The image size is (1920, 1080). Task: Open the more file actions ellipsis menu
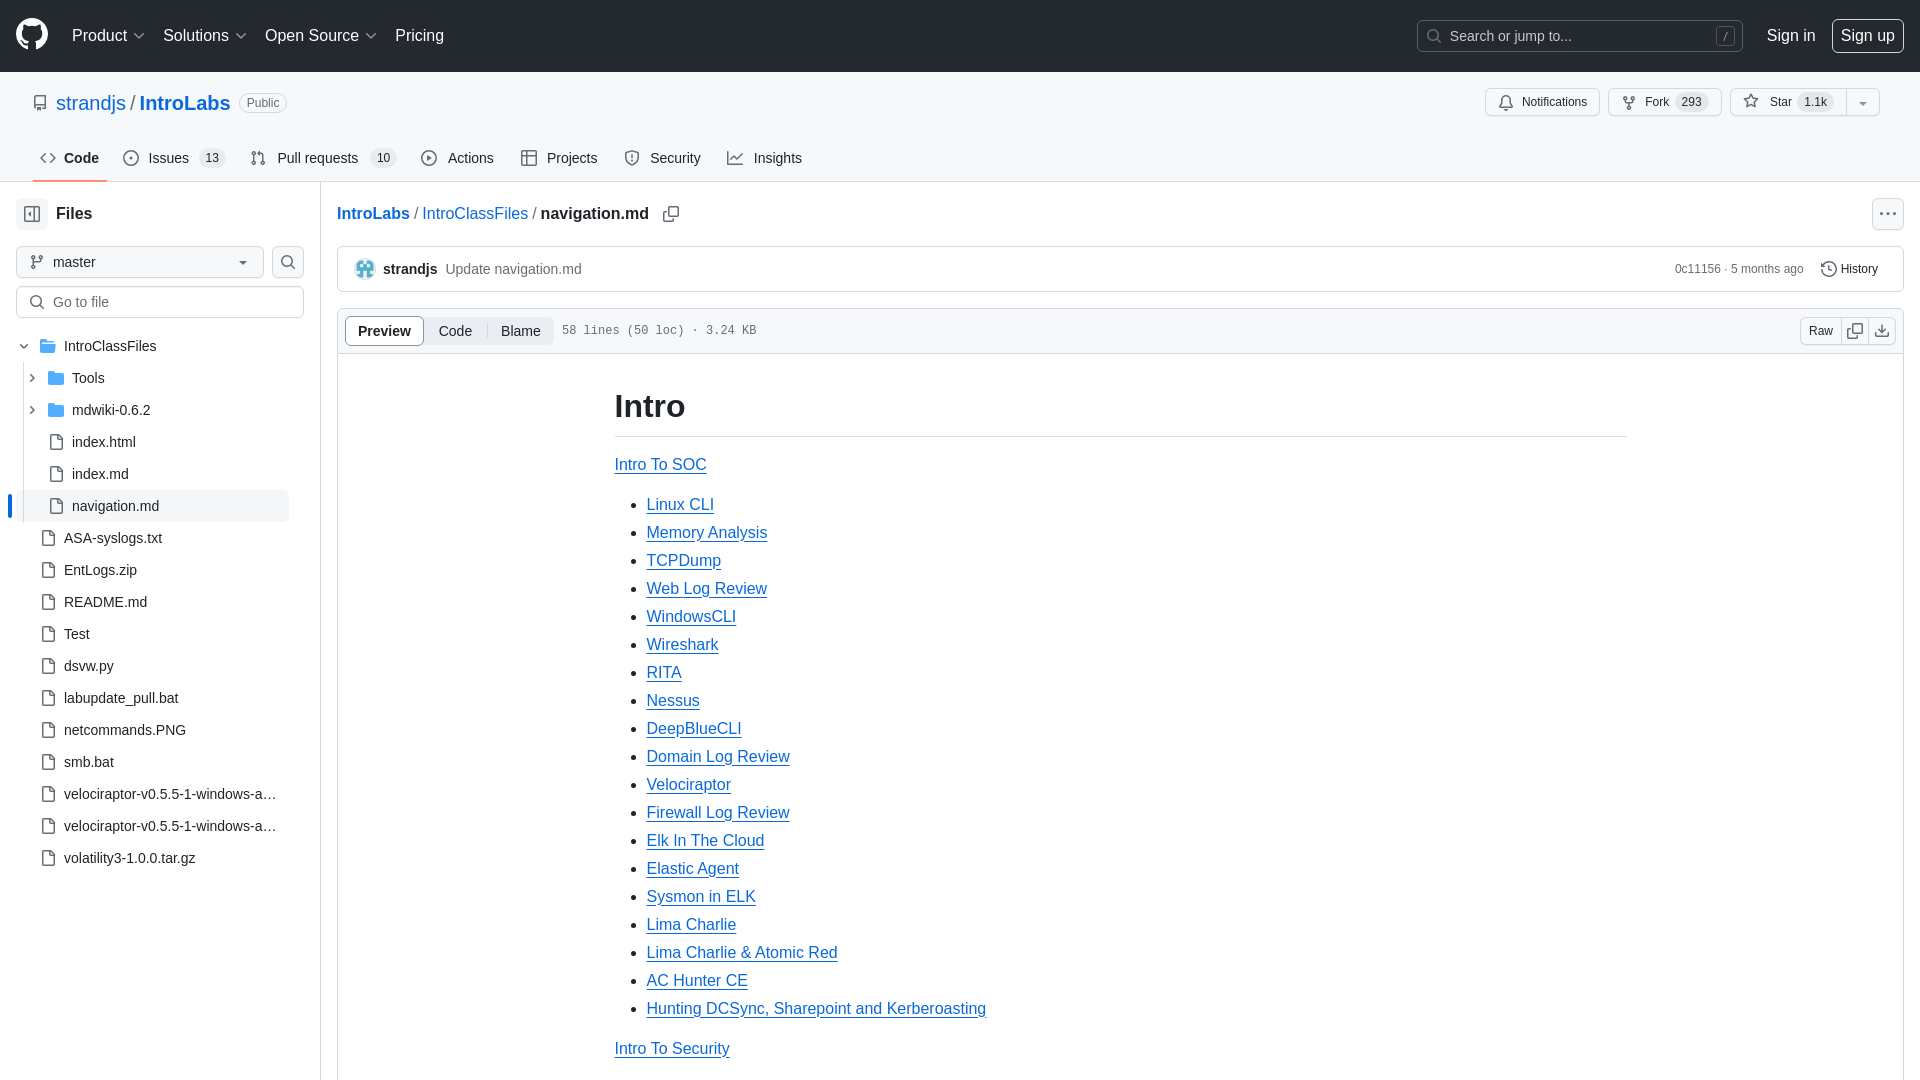[x=1887, y=214]
